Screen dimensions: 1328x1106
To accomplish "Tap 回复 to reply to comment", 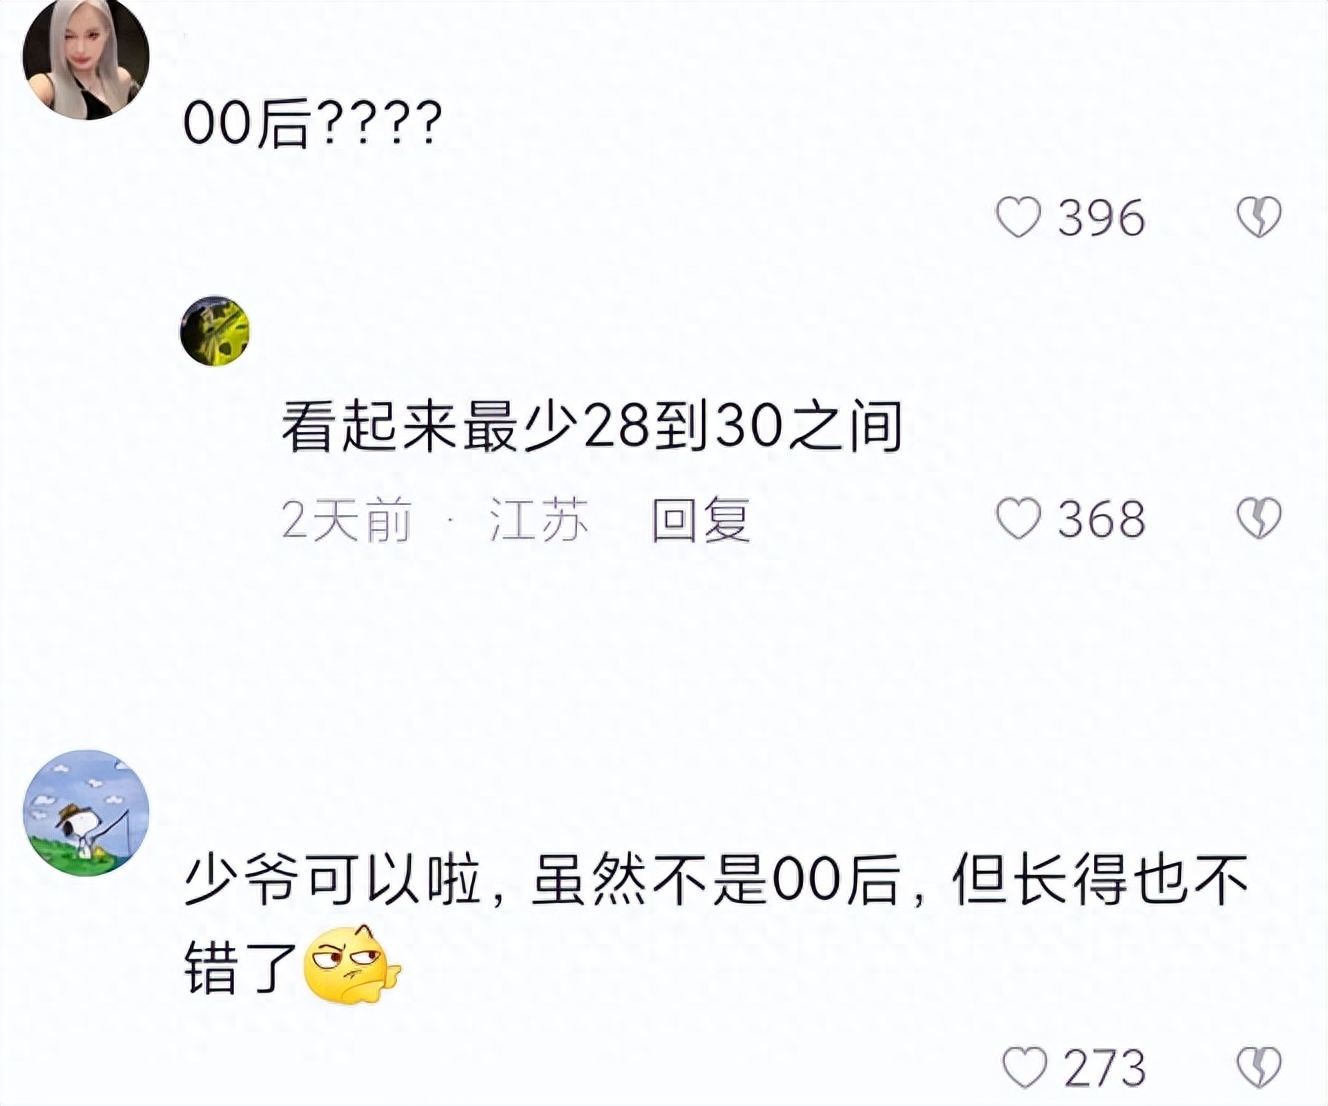I will pyautogui.click(x=700, y=520).
